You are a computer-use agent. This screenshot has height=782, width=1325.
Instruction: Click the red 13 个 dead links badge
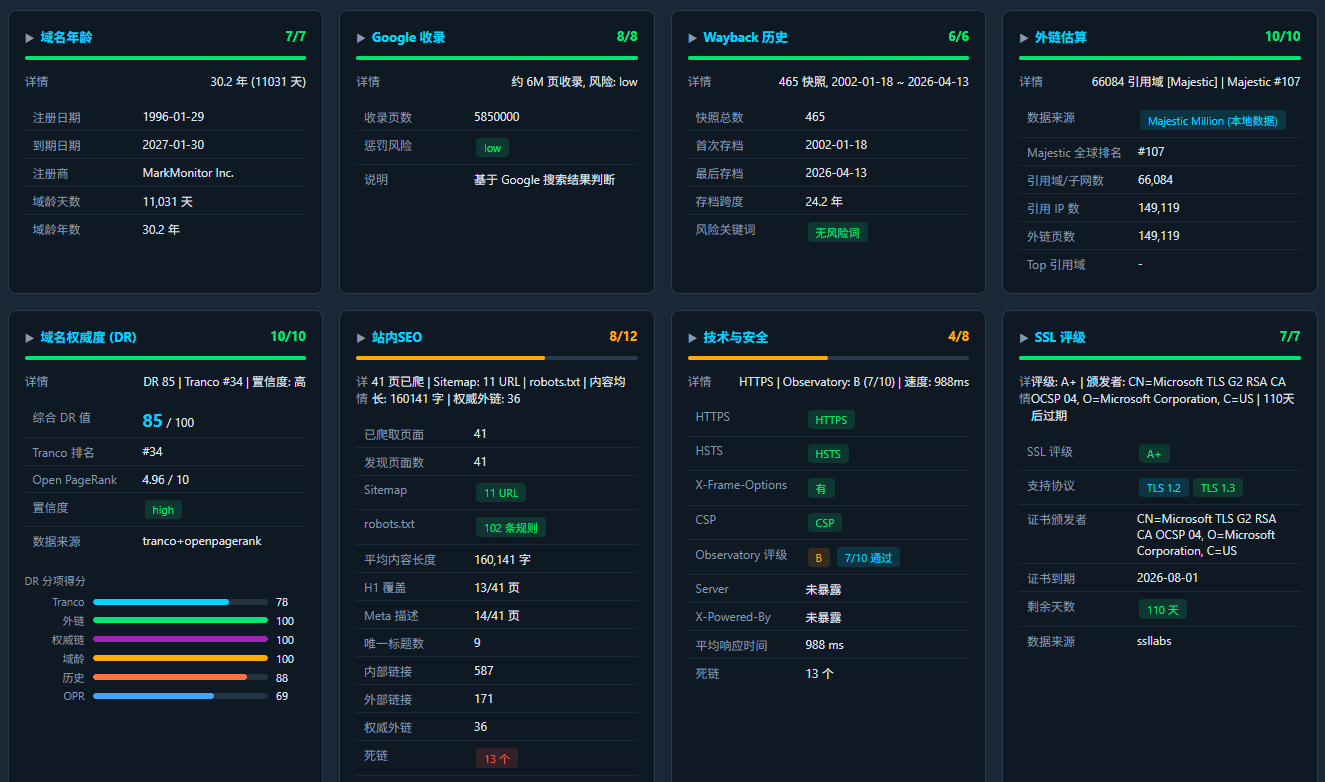(x=497, y=759)
